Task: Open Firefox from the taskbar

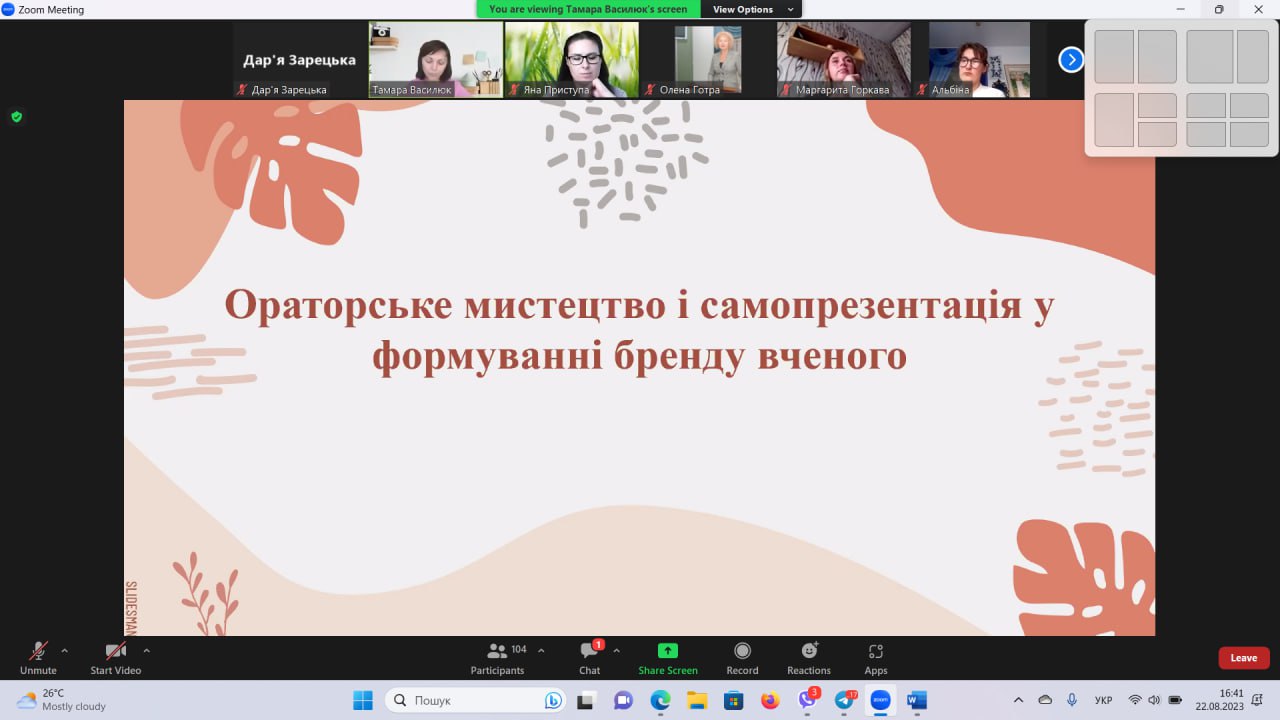Action: pos(770,700)
